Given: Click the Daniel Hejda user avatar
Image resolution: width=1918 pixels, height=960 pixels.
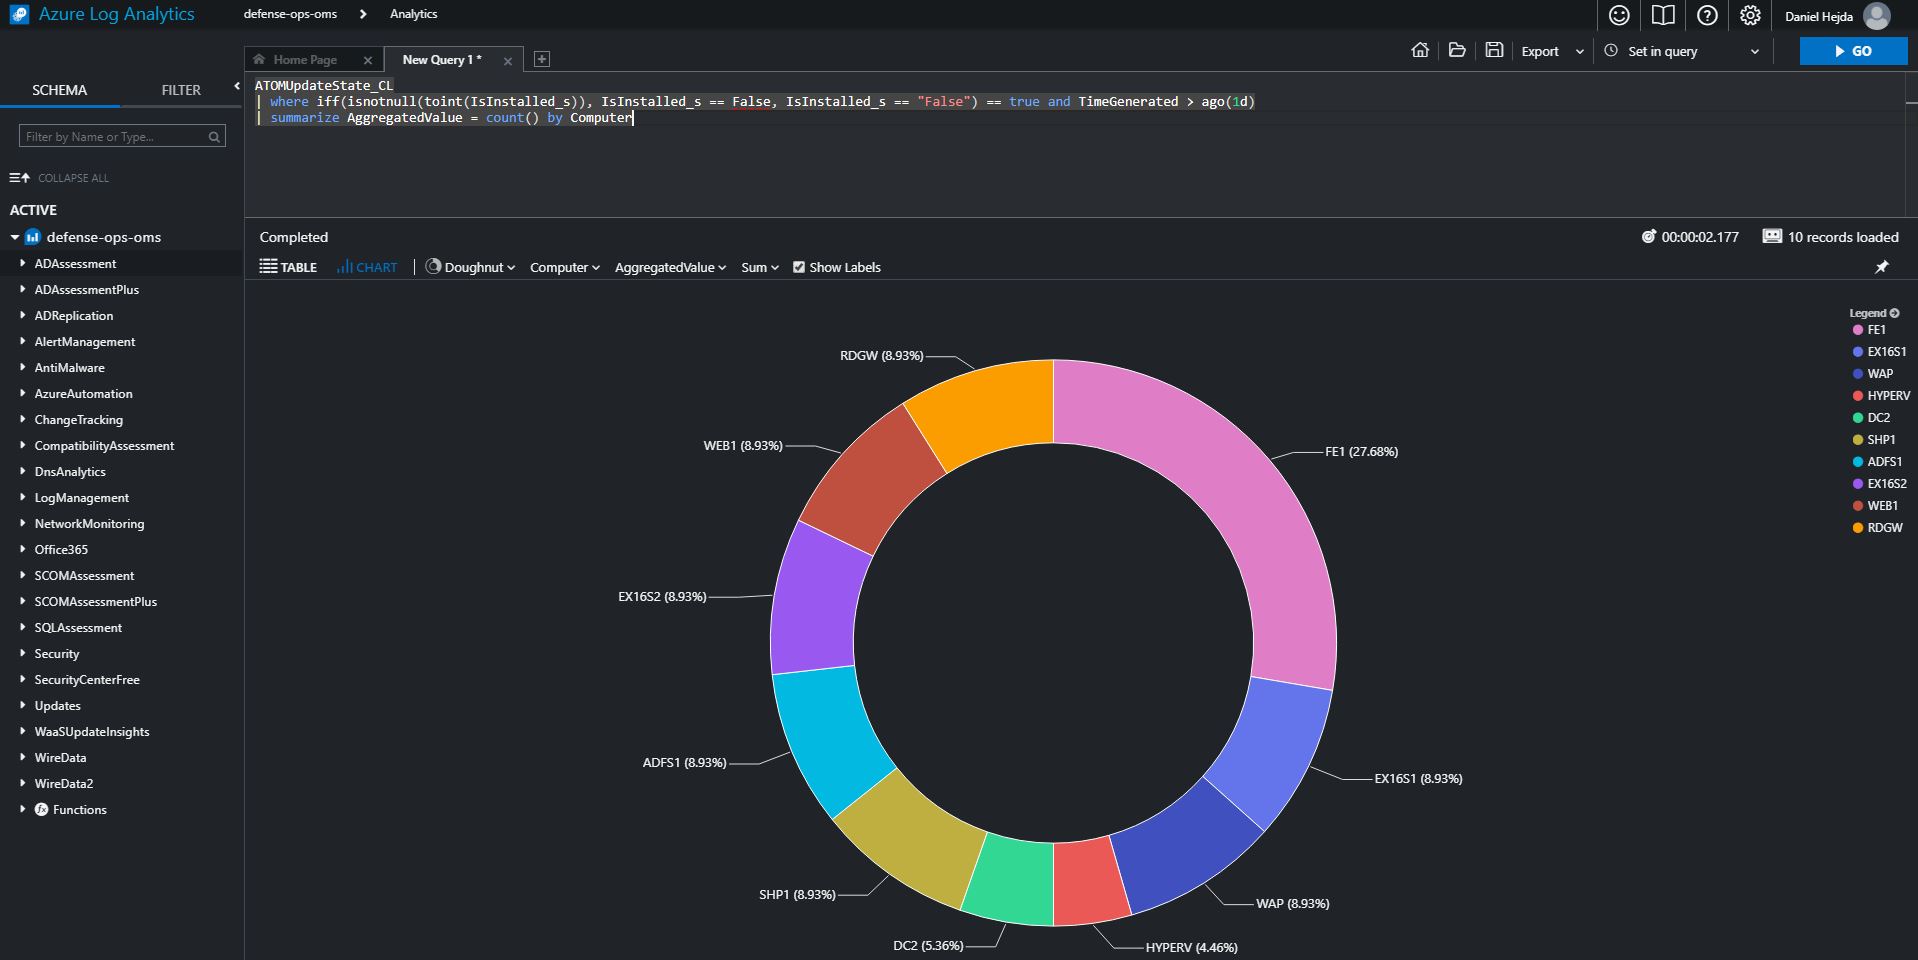Looking at the screenshot, I should [1877, 16].
